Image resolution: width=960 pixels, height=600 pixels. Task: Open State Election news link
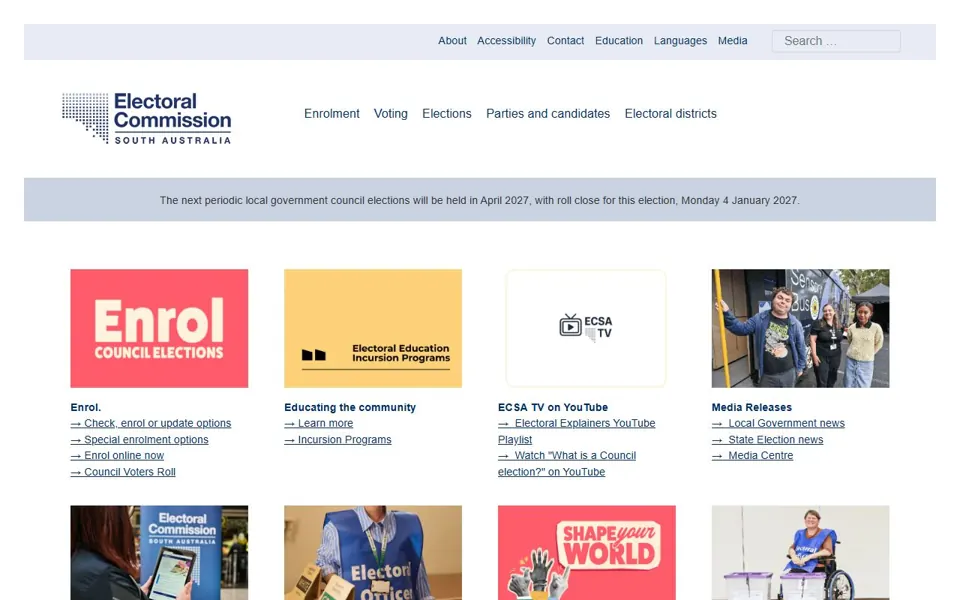pyautogui.click(x=767, y=440)
